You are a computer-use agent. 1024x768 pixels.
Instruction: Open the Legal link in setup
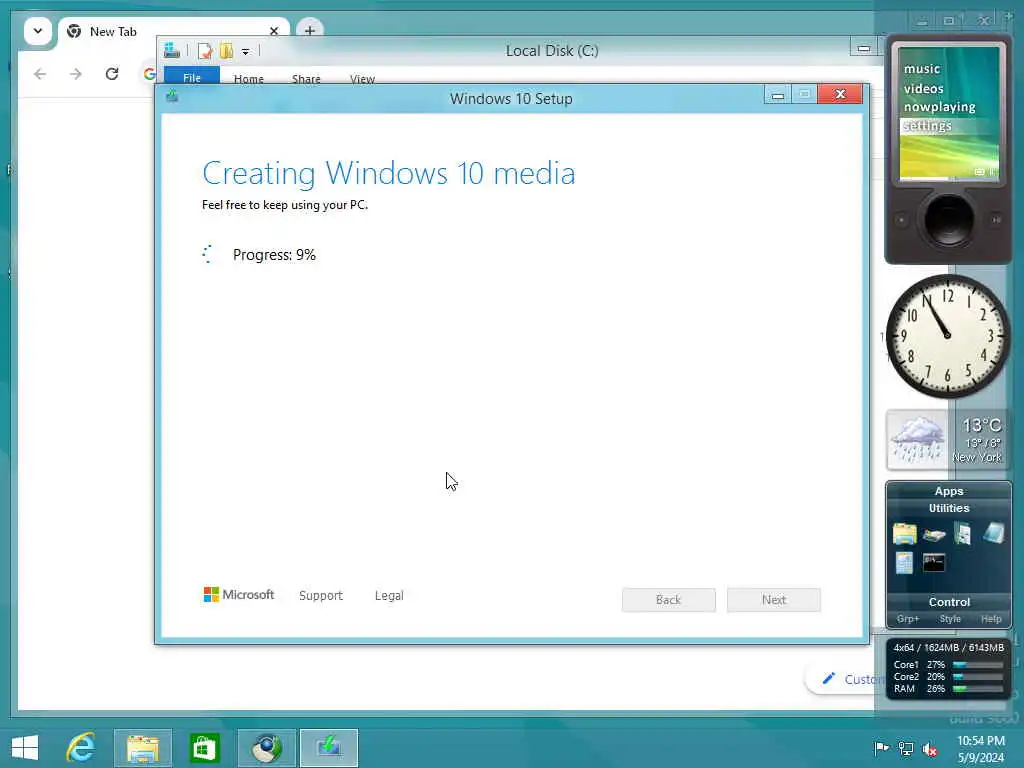coord(389,596)
